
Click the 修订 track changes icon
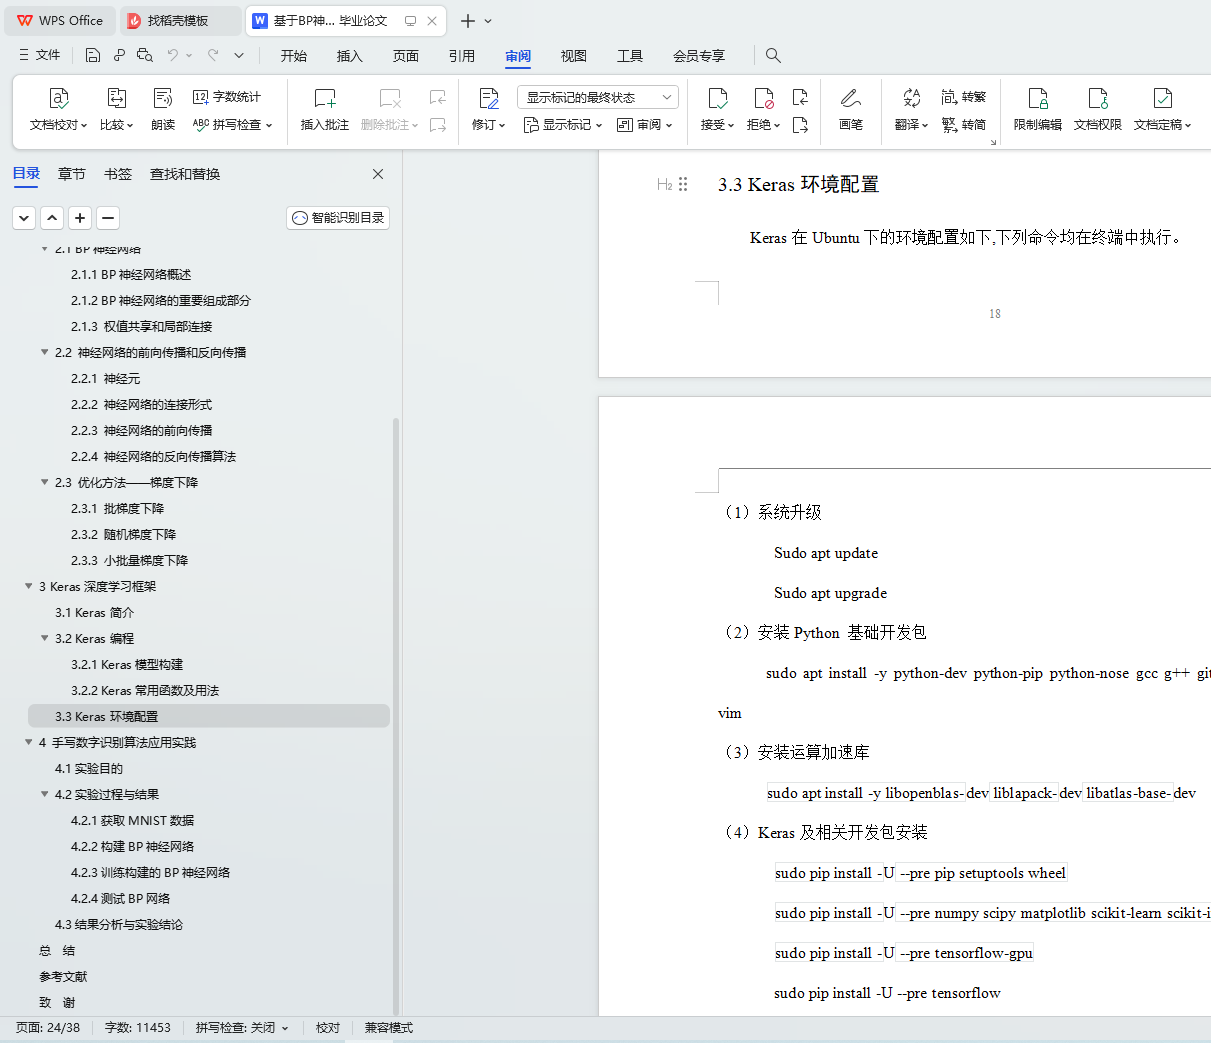[x=488, y=98]
